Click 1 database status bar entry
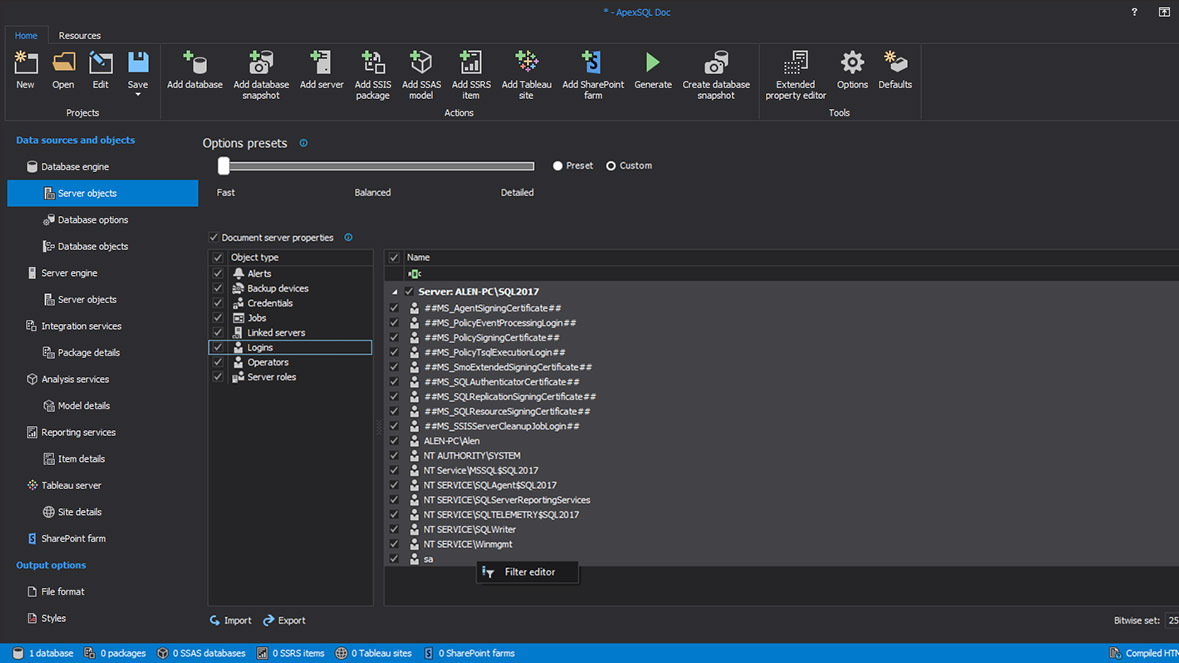 (x=43, y=653)
